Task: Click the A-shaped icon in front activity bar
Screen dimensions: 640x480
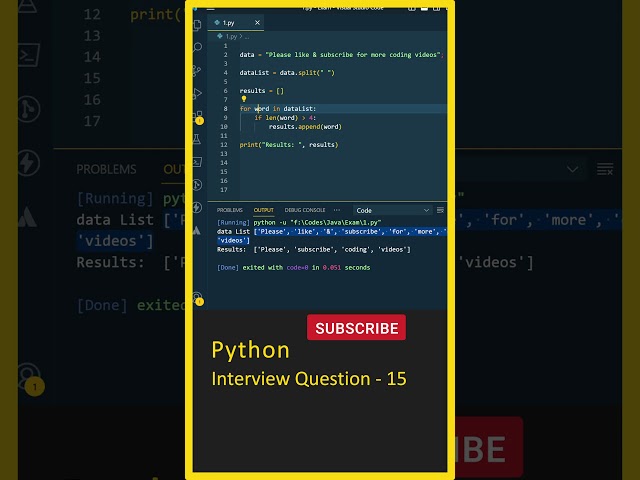Action: 197,230
